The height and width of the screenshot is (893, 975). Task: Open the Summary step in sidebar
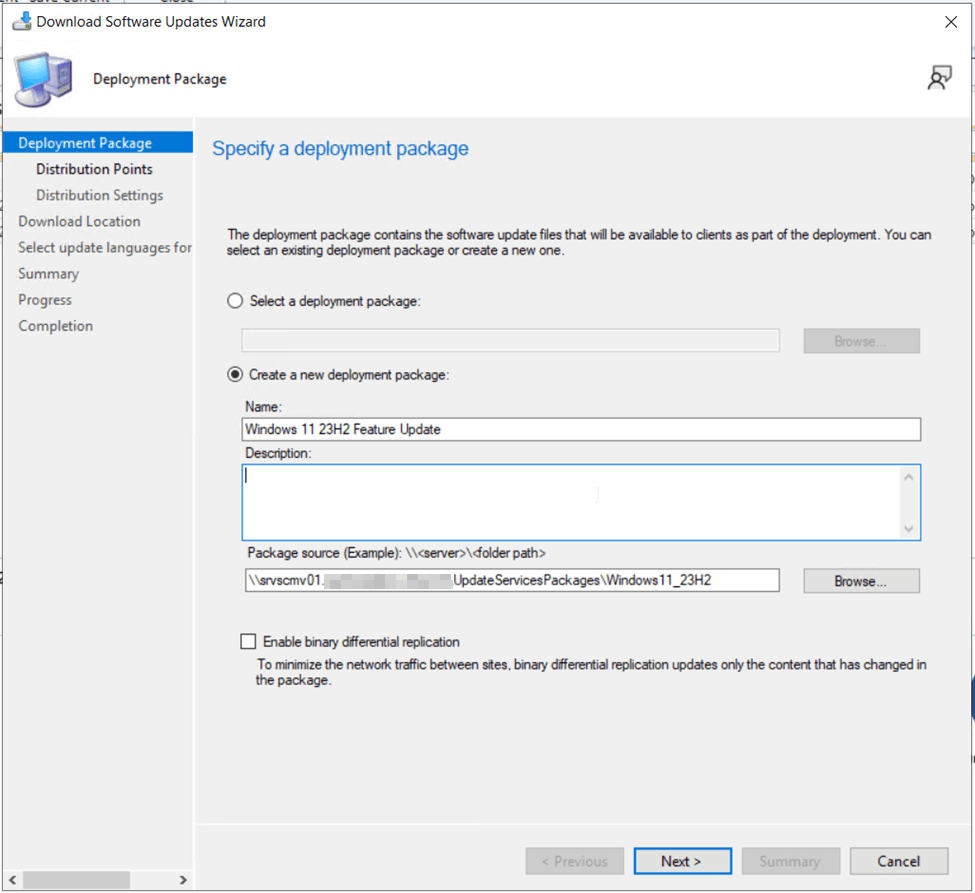tap(48, 273)
